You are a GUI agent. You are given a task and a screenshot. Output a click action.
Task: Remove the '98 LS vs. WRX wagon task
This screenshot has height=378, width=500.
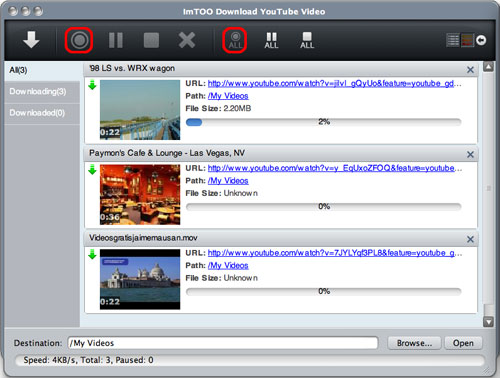470,70
